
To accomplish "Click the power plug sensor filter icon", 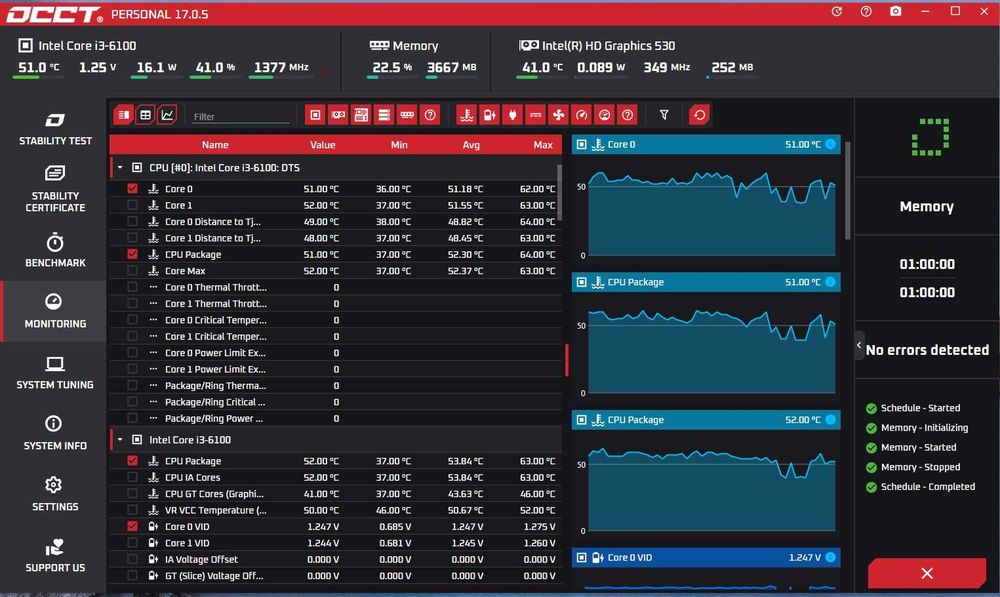I will 513,115.
